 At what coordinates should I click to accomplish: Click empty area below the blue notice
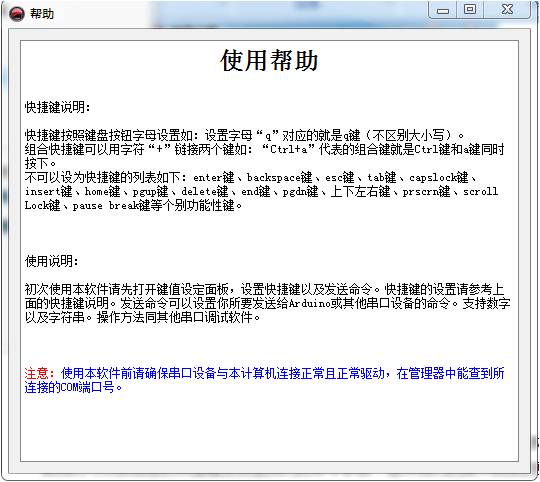(x=269, y=427)
